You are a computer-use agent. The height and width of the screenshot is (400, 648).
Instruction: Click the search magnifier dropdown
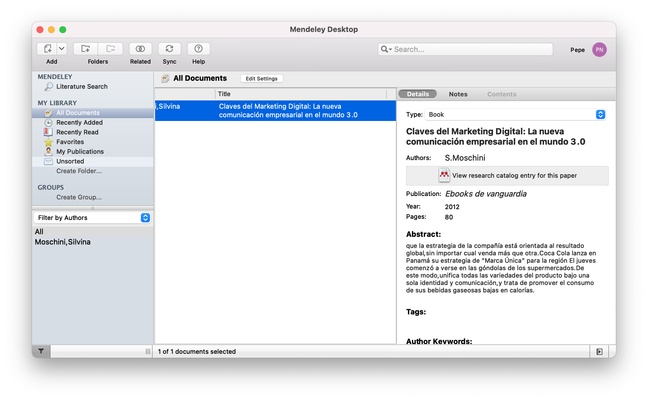386,49
